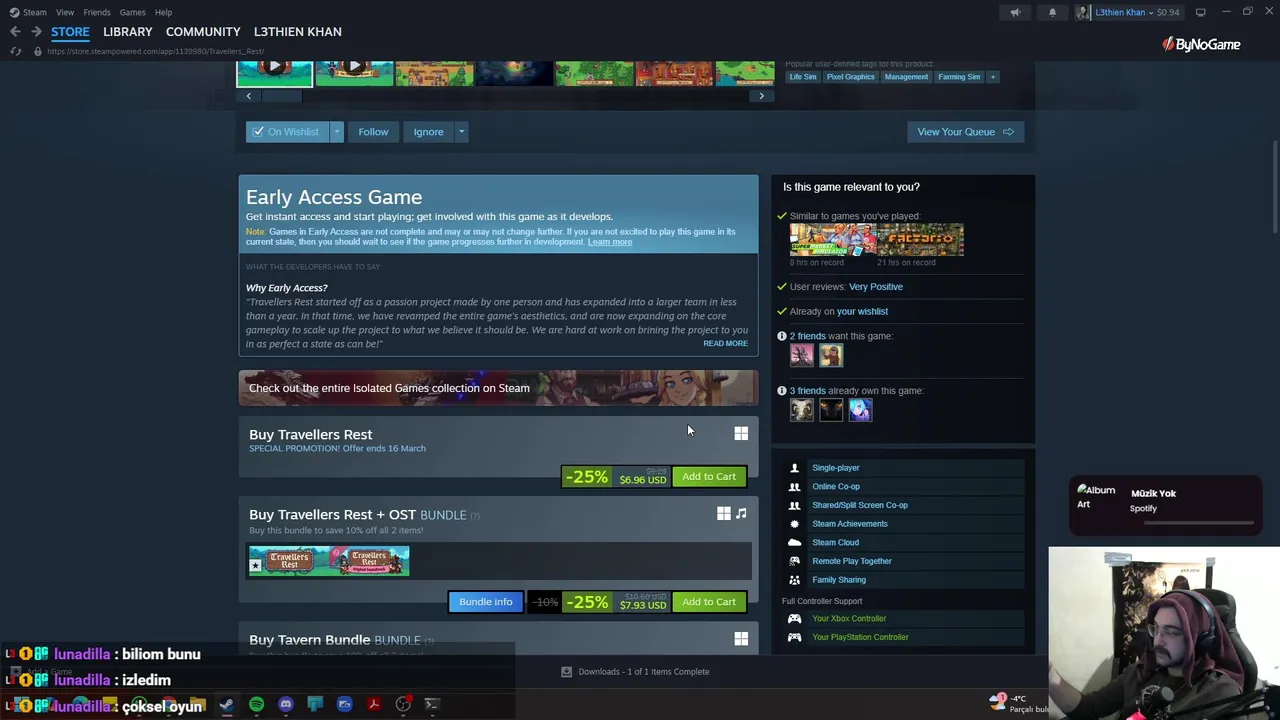
Task: Open the Games menu
Action: click(x=132, y=12)
